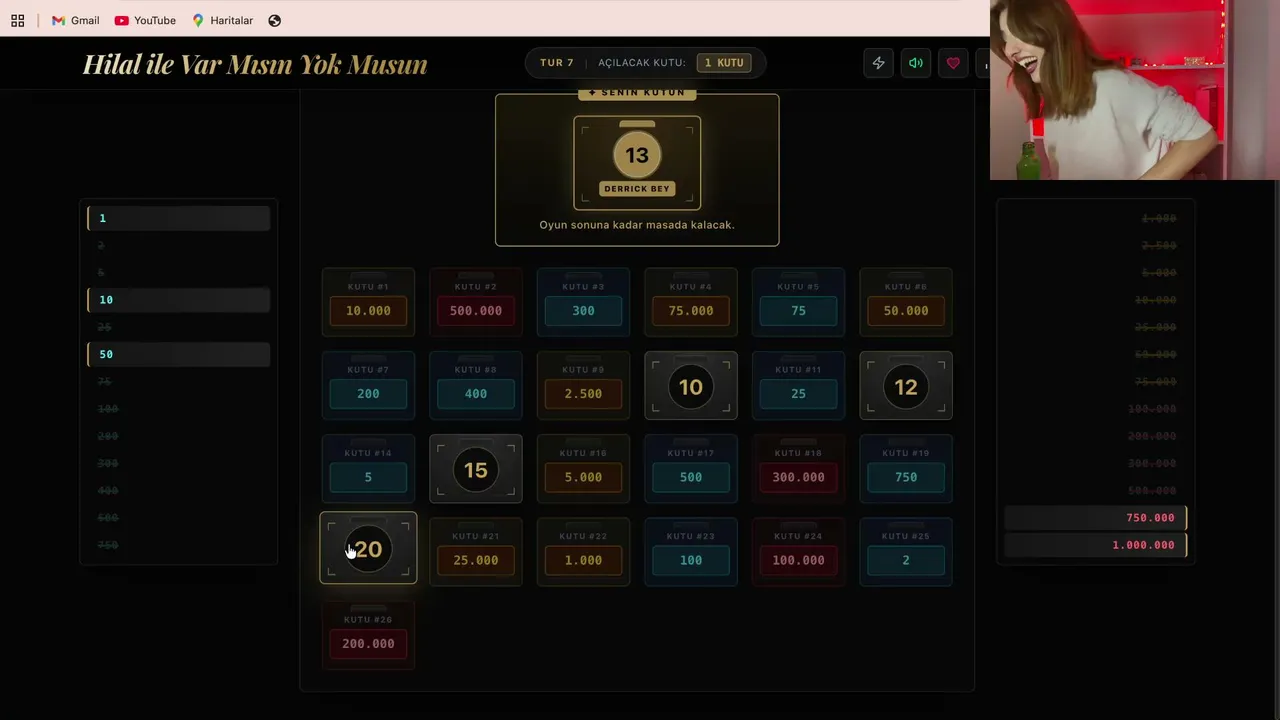Click the AÇILACAK KUTU label
The image size is (1280, 720).
pyautogui.click(x=642, y=62)
